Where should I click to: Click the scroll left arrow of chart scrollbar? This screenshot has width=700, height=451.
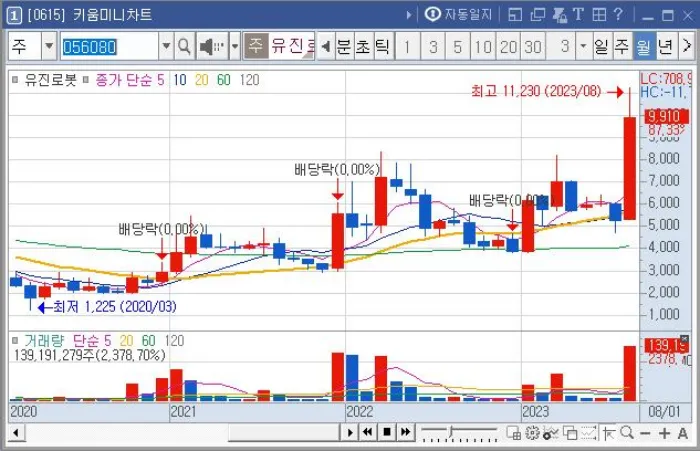[x=16, y=432]
